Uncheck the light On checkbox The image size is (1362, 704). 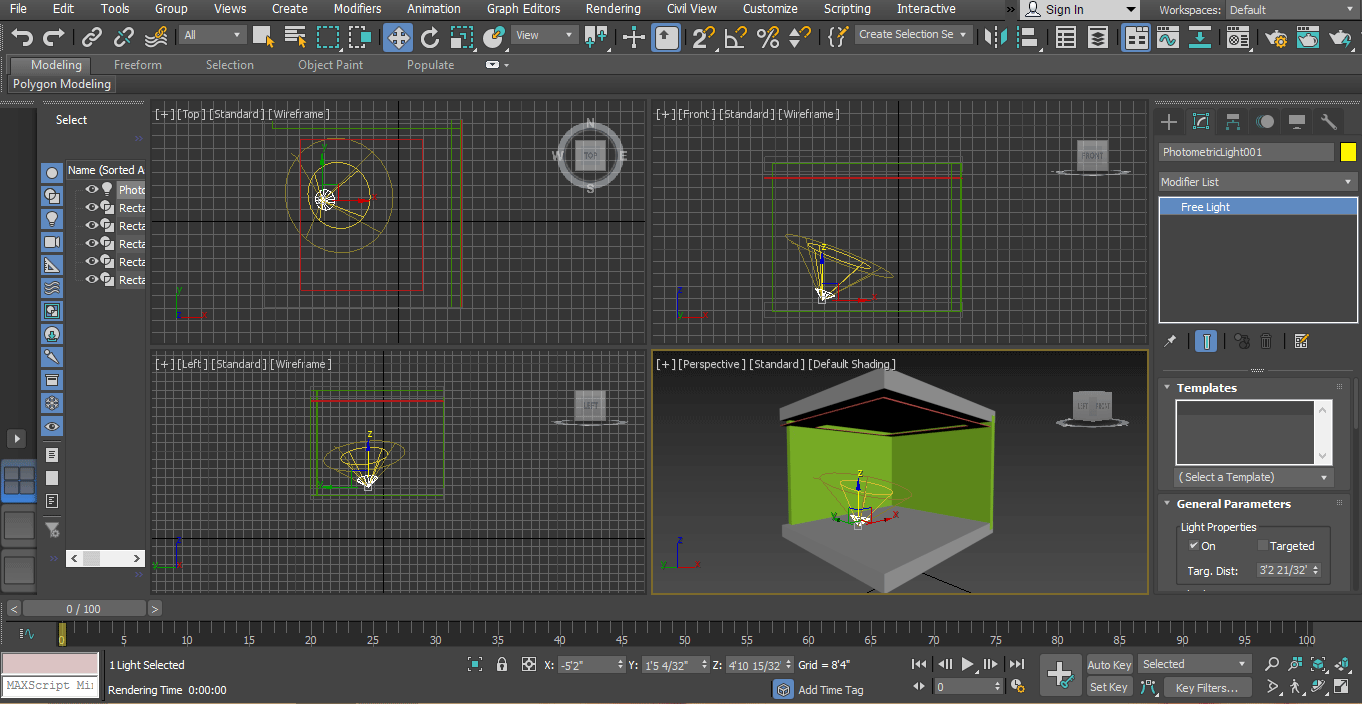[1193, 546]
